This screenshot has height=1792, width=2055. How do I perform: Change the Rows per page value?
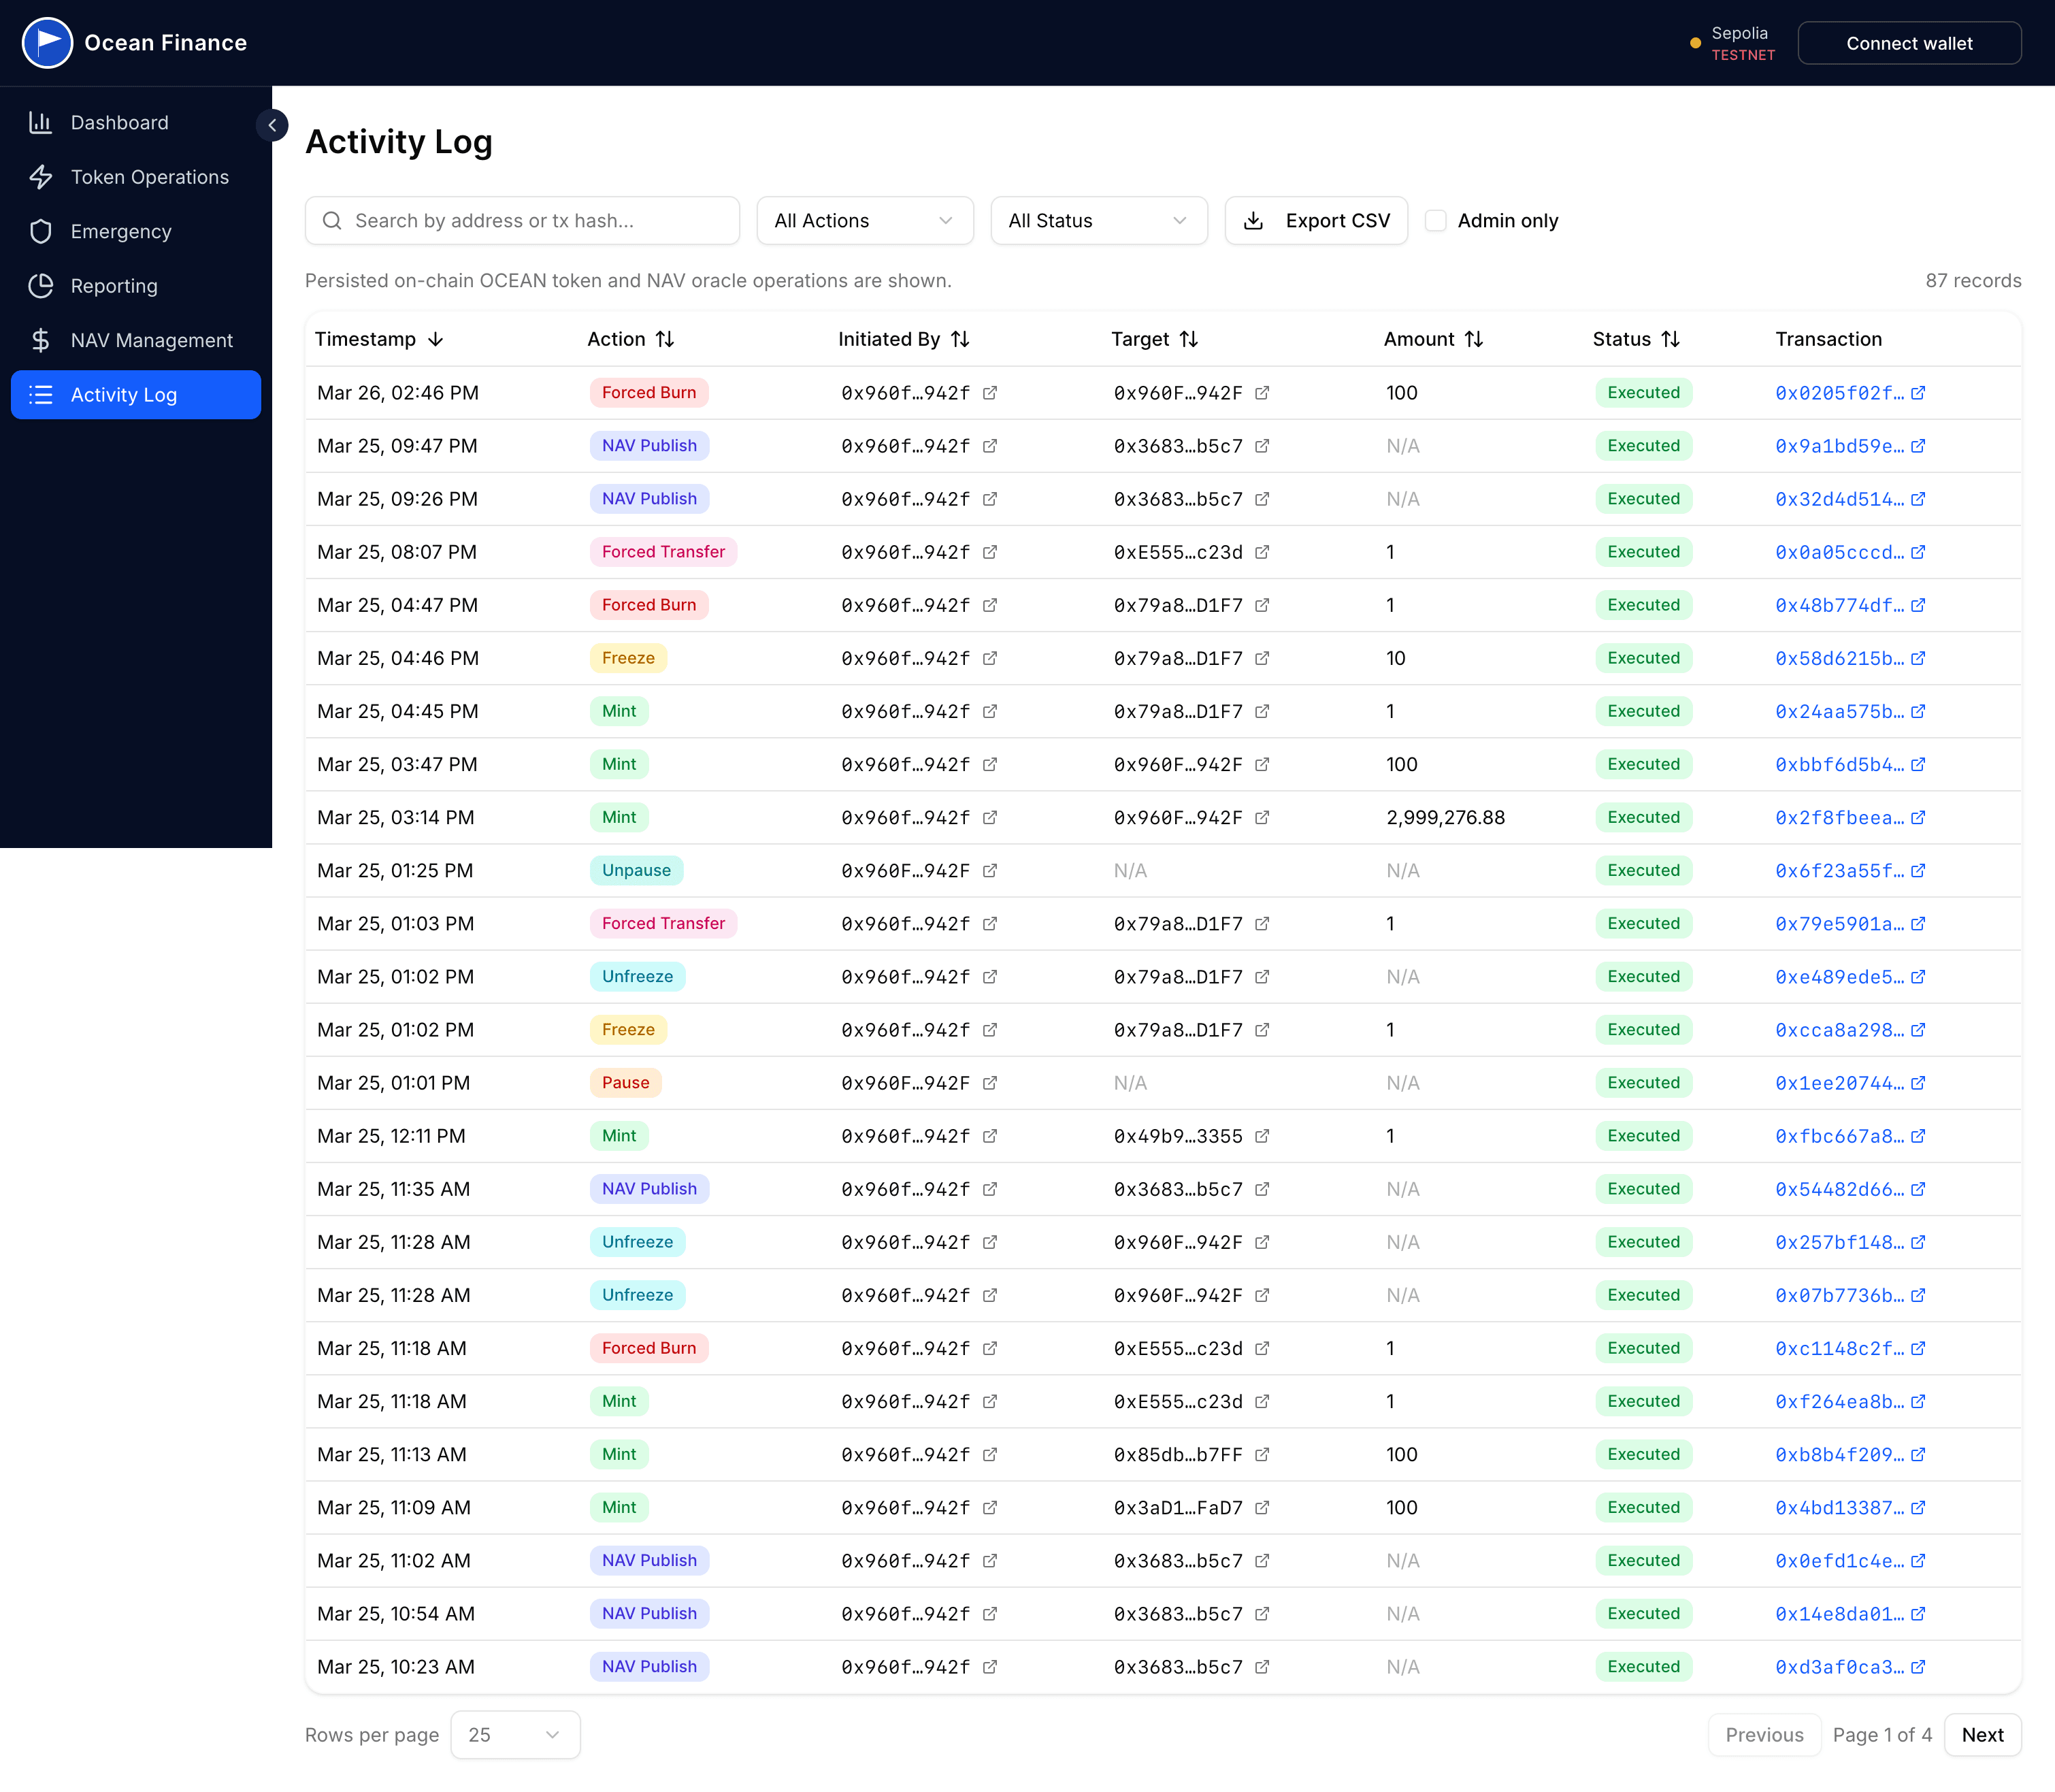514,1735
